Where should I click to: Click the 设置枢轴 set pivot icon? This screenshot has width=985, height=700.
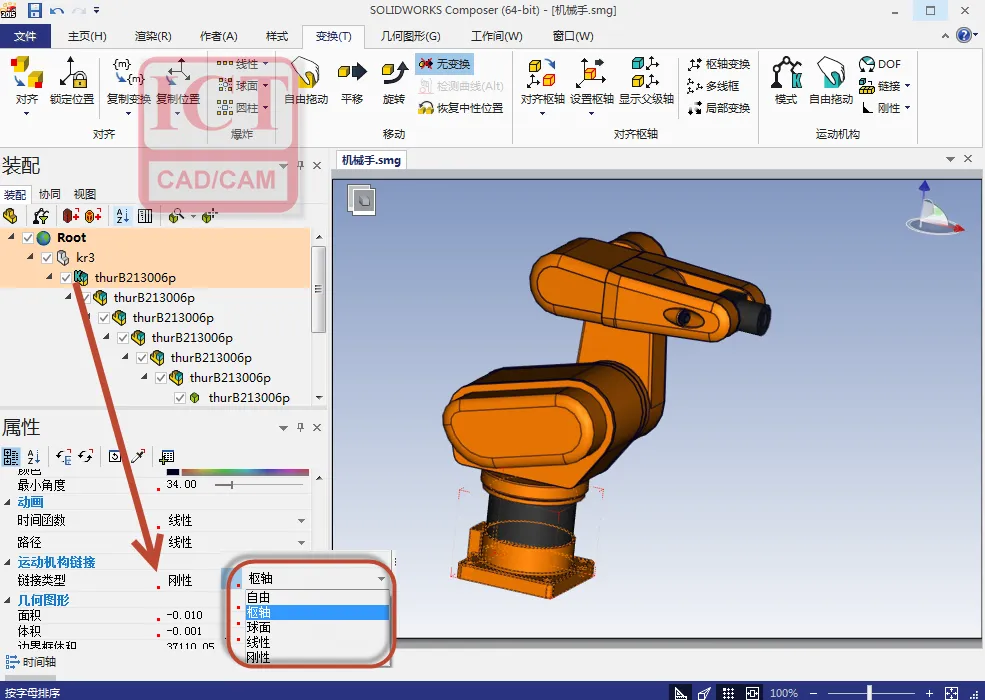(591, 73)
